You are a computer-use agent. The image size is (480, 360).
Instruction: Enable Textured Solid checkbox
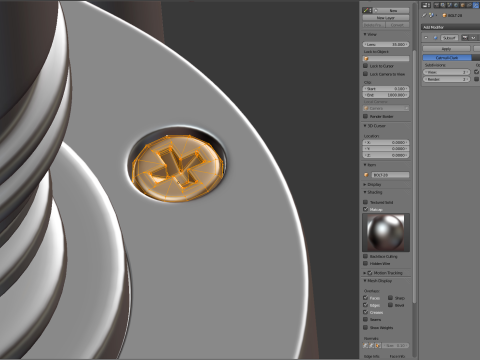coord(365,202)
